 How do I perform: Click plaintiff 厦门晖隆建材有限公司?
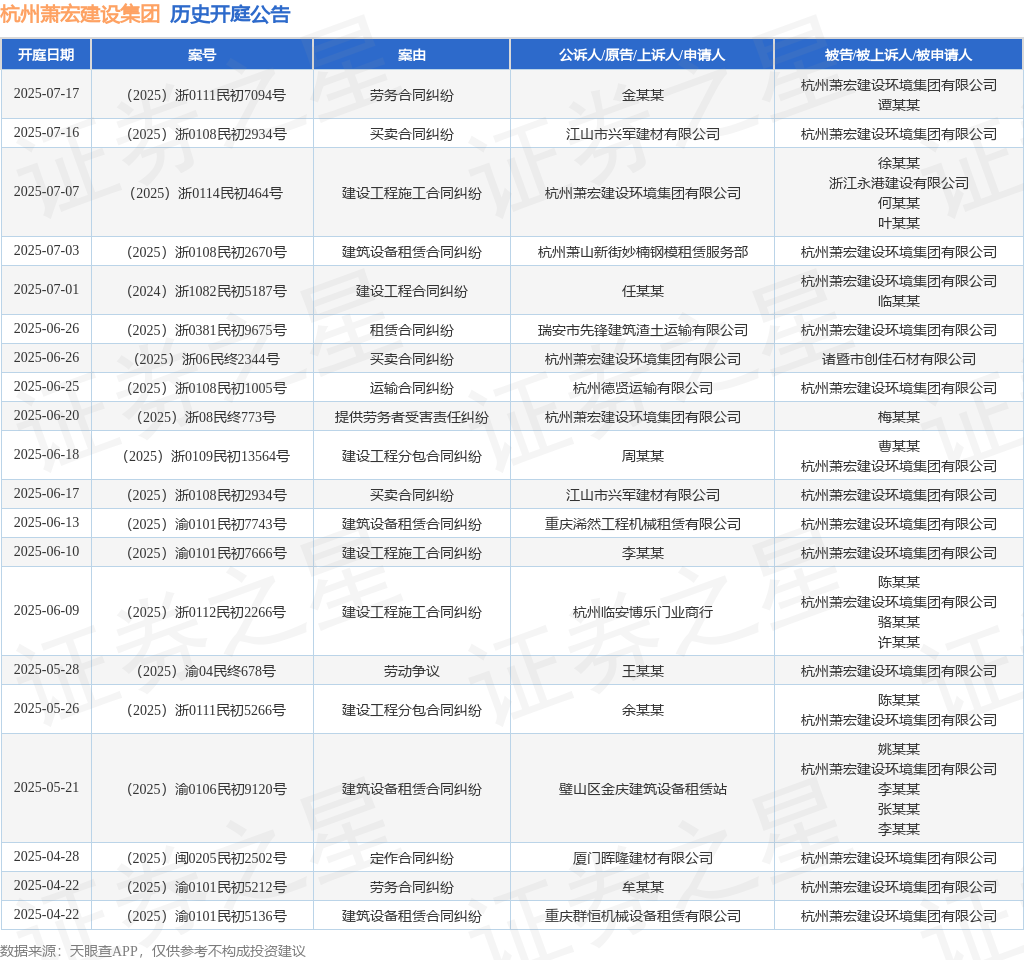coord(643,858)
